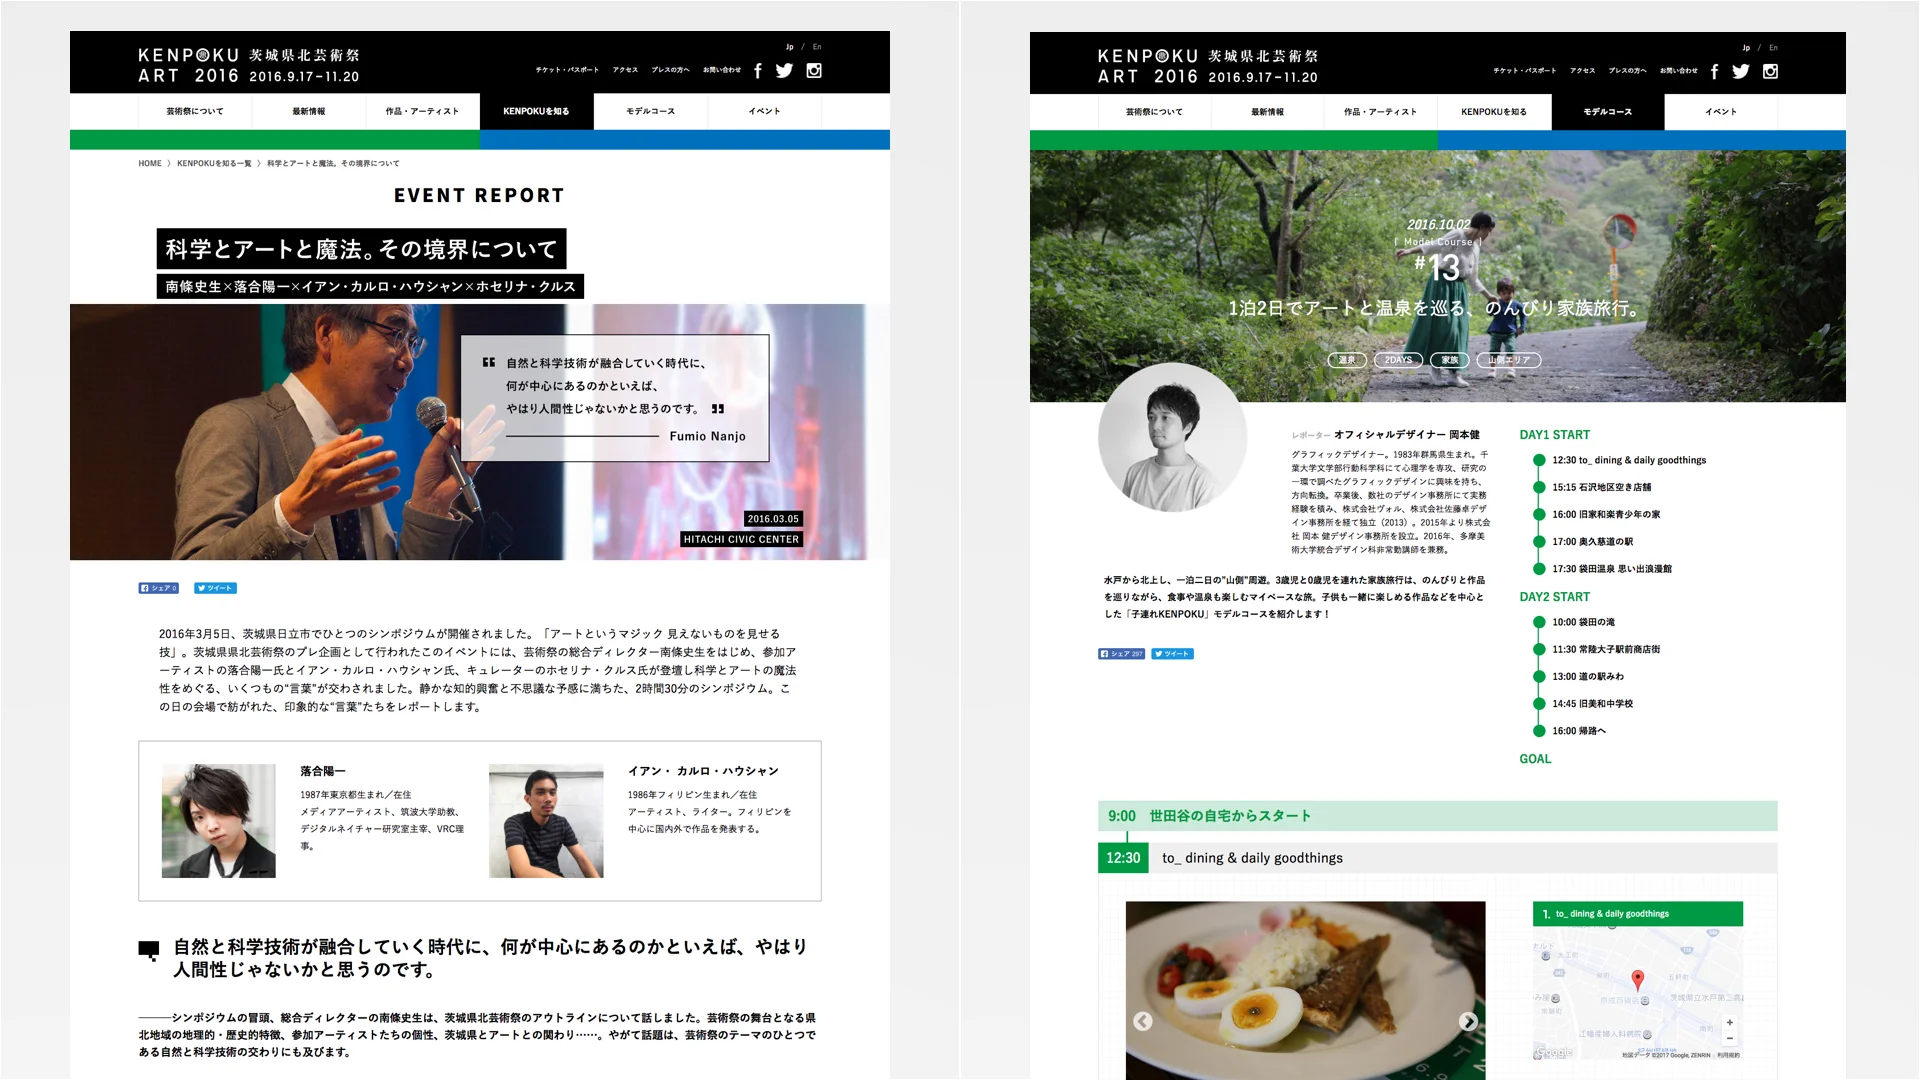The image size is (1920, 1080).
Task: Click the 2DAYS tag pill
Action: click(x=1398, y=360)
